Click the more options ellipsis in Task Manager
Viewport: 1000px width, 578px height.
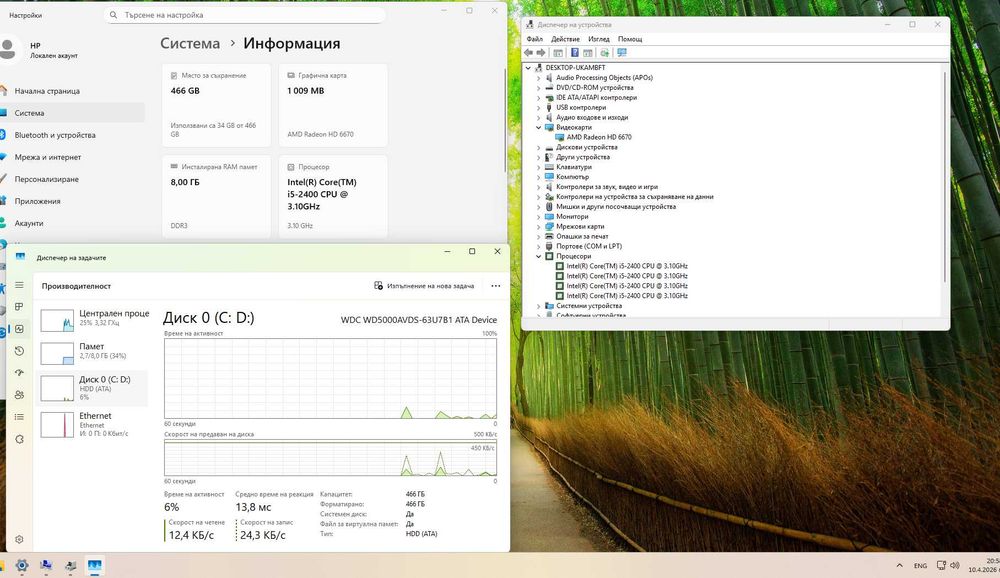click(x=496, y=286)
